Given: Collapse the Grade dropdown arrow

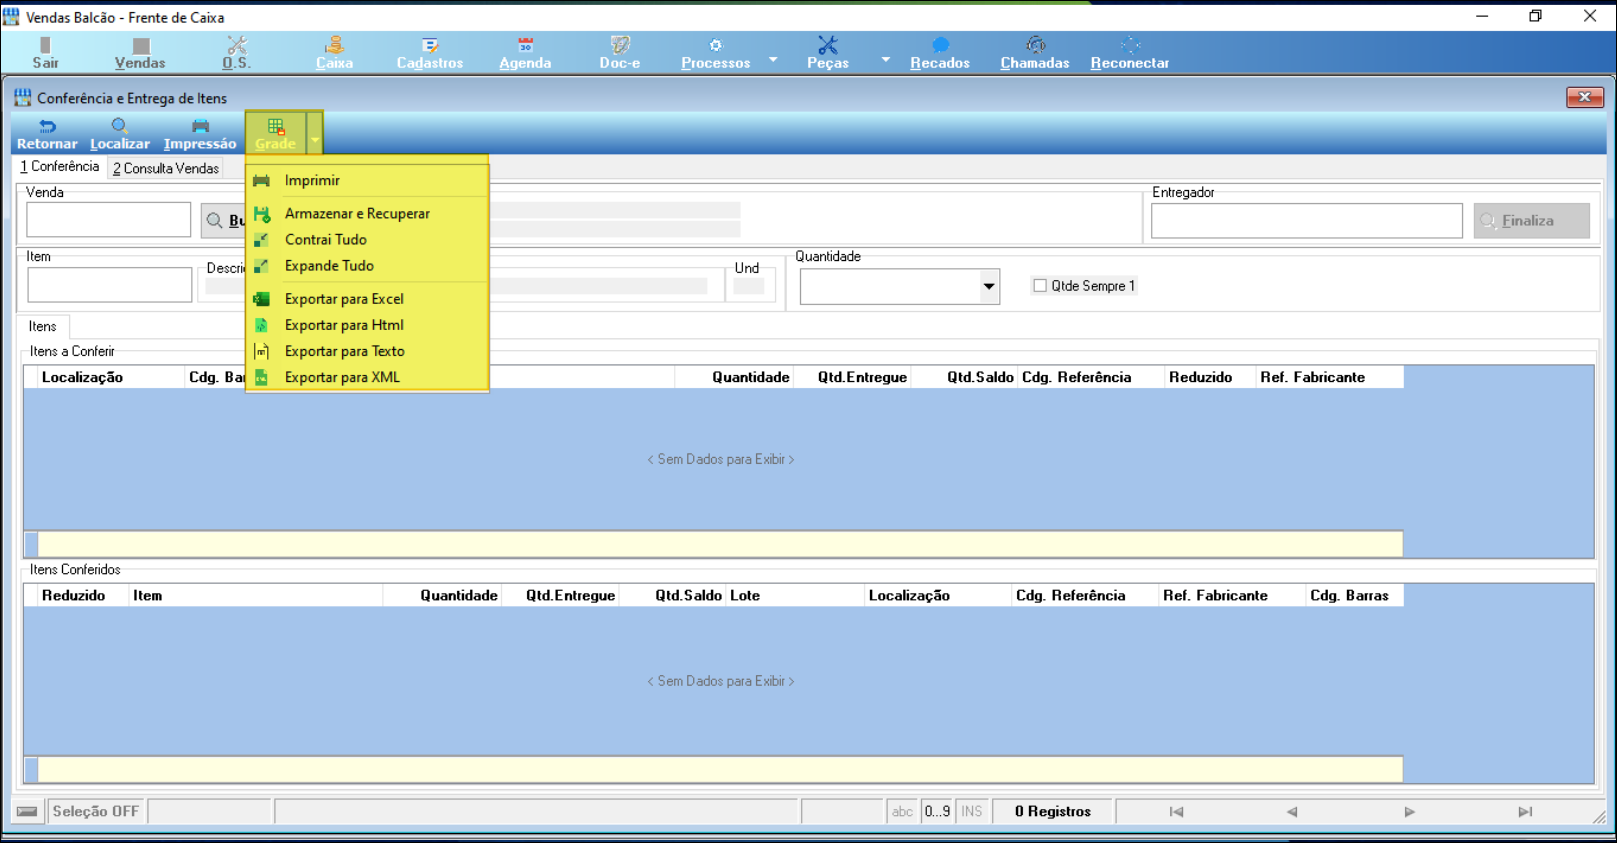Looking at the screenshot, I should tap(315, 140).
